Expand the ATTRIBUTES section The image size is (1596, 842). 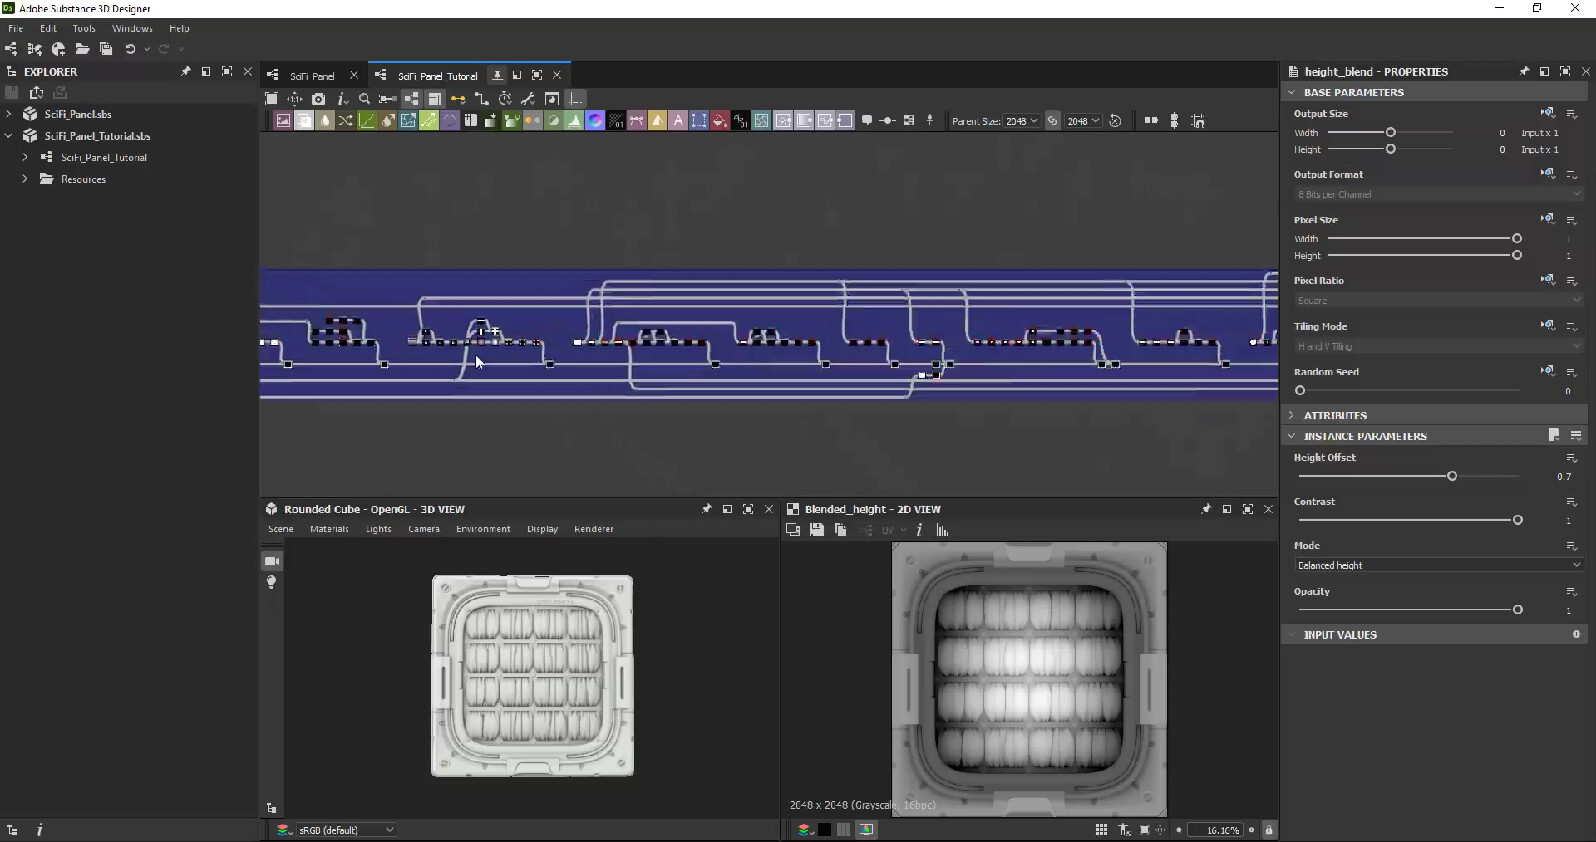[x=1334, y=415]
